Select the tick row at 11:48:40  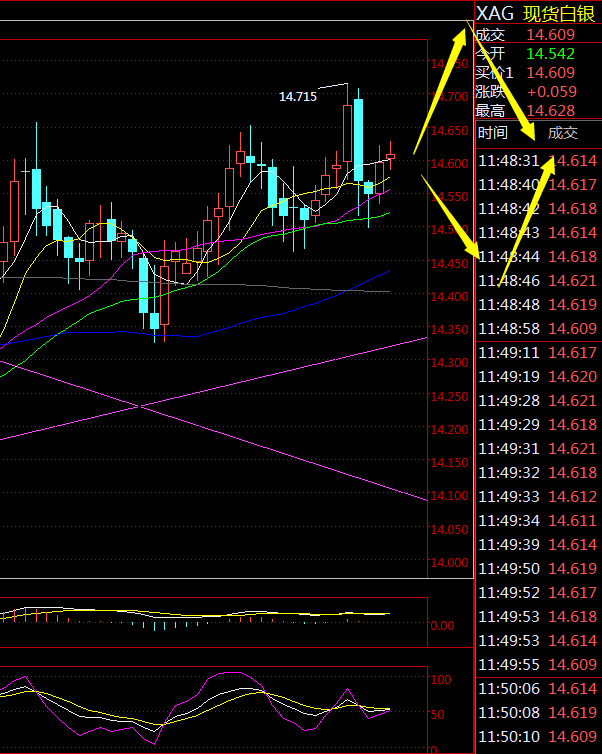pyautogui.click(x=538, y=185)
